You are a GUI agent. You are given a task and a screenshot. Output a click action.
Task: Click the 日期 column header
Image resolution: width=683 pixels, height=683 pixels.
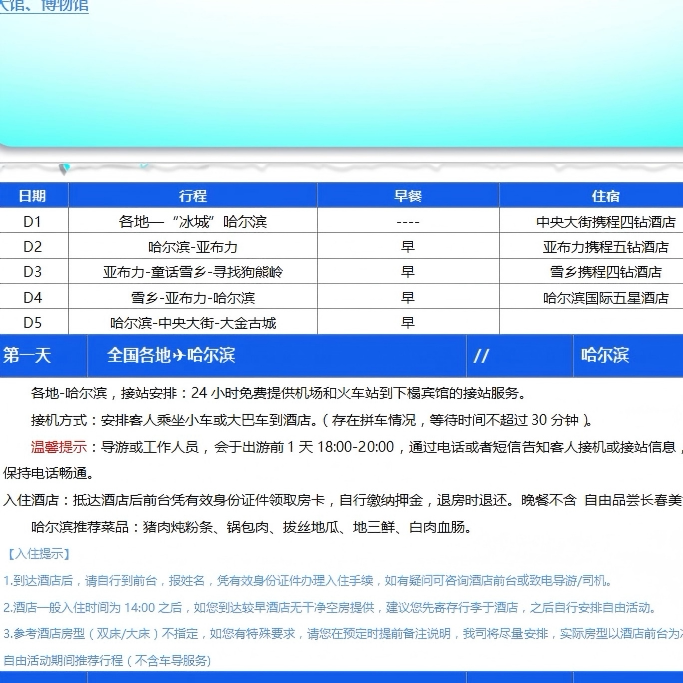(32, 196)
